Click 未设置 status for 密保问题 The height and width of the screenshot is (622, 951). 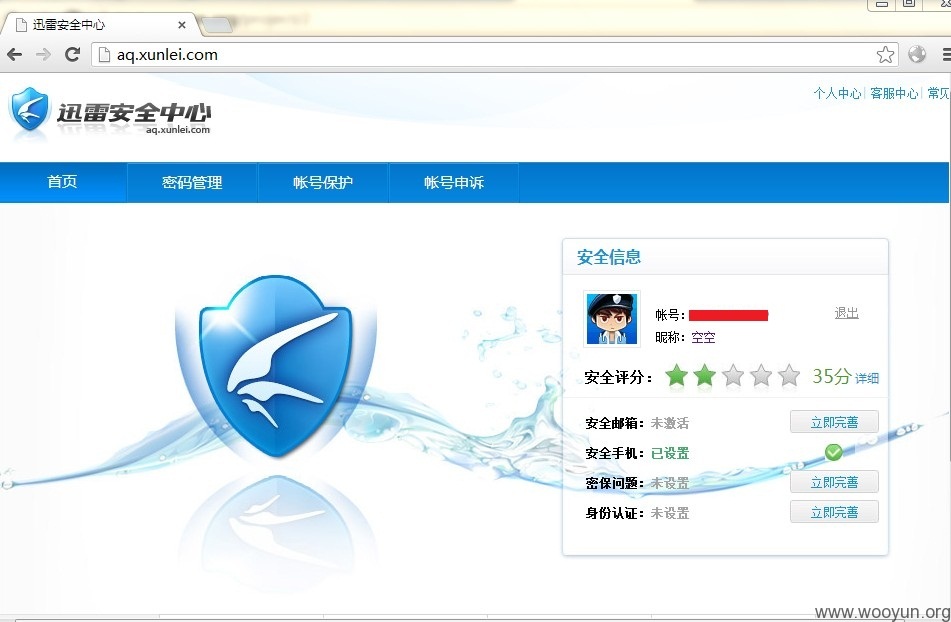(670, 483)
